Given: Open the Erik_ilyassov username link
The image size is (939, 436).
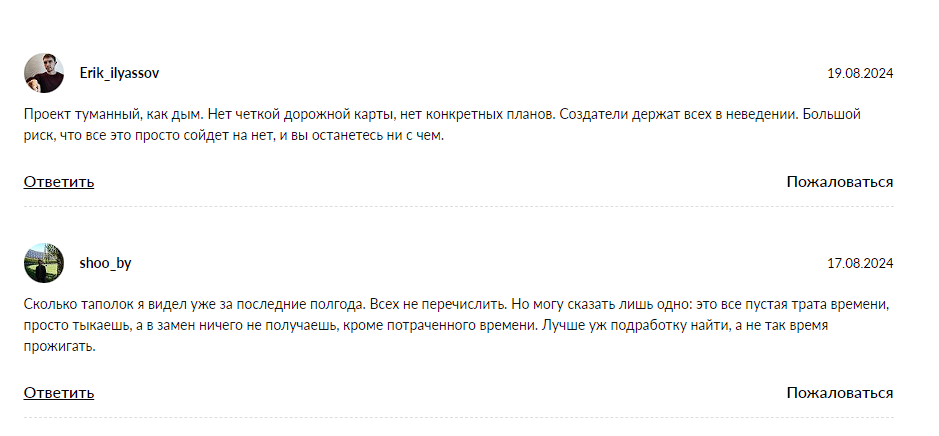Looking at the screenshot, I should point(119,74).
